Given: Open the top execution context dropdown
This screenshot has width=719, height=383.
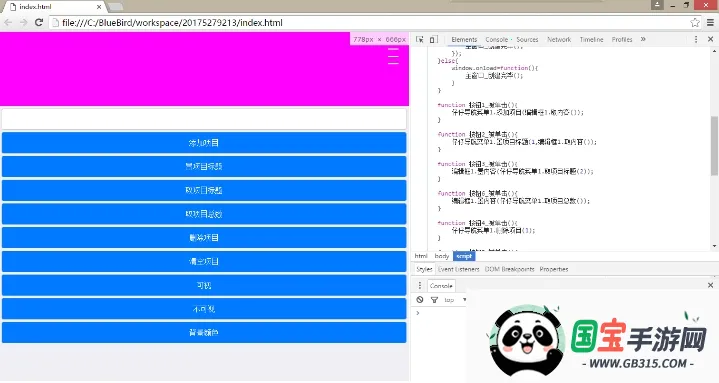Looking at the screenshot, I should click(x=455, y=300).
